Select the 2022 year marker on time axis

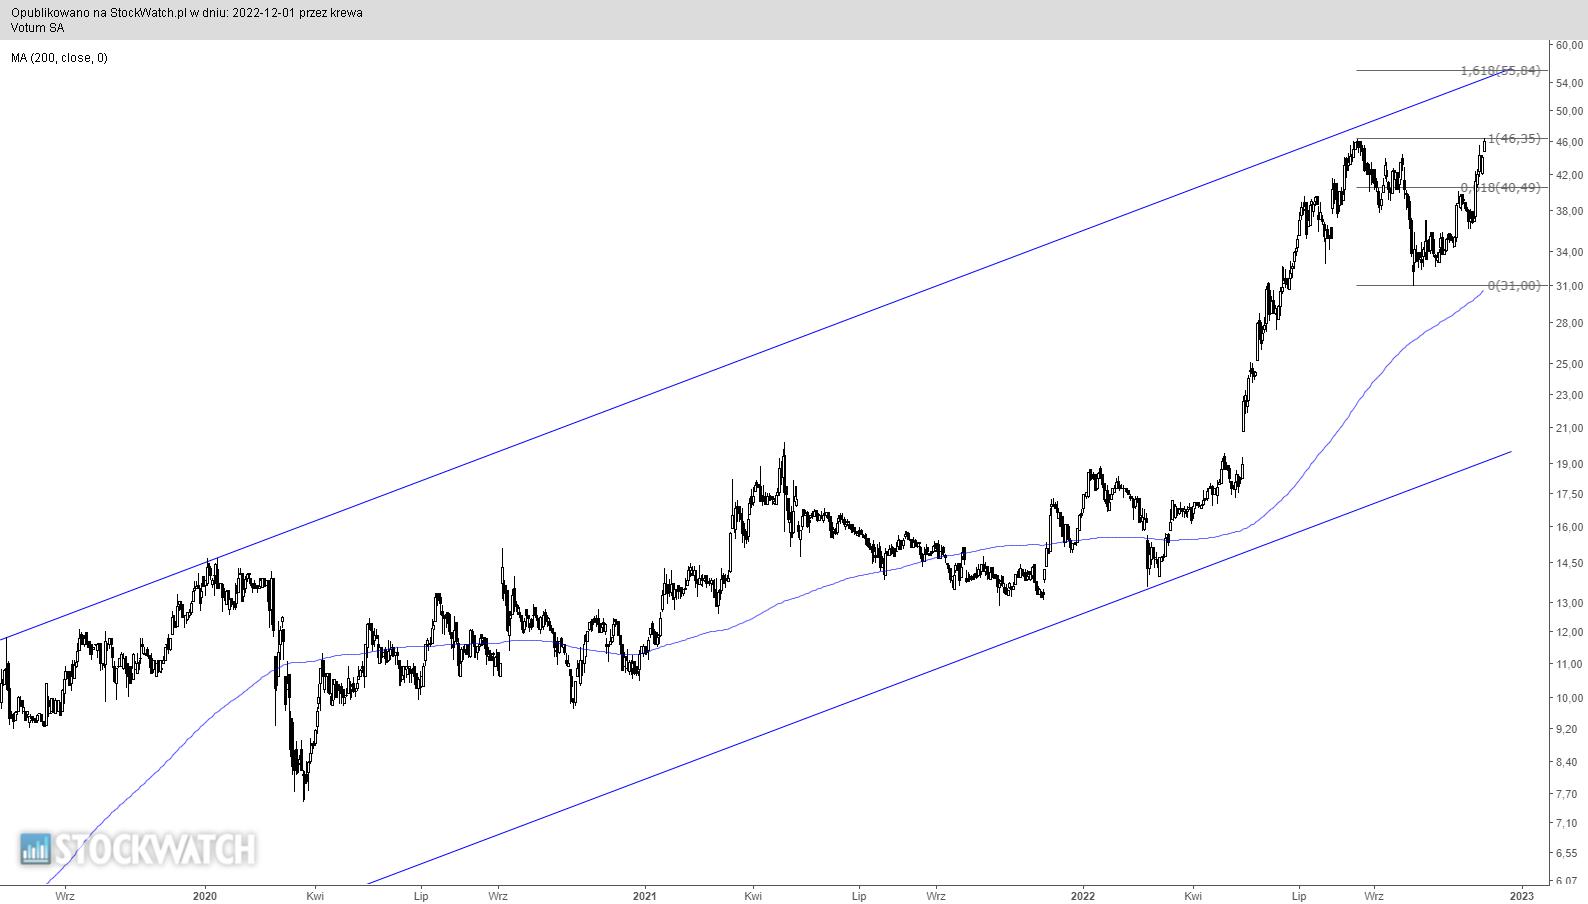point(1084,896)
